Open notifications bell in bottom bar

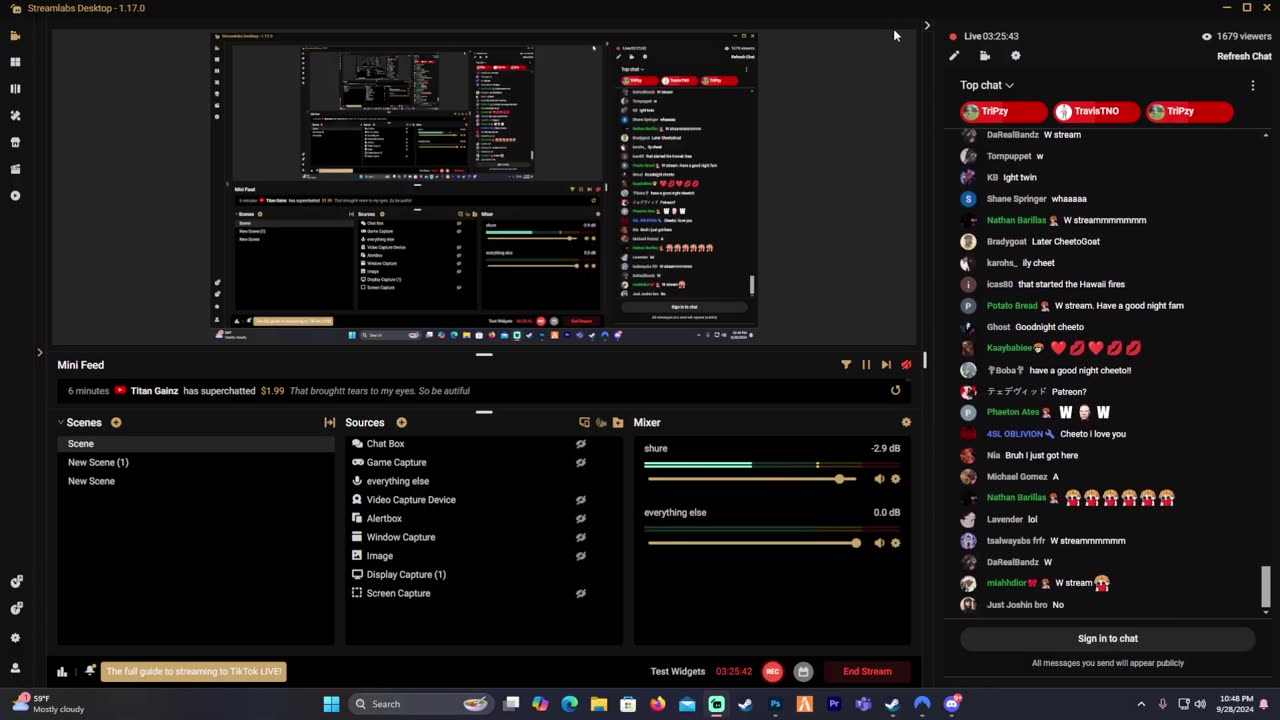point(90,671)
